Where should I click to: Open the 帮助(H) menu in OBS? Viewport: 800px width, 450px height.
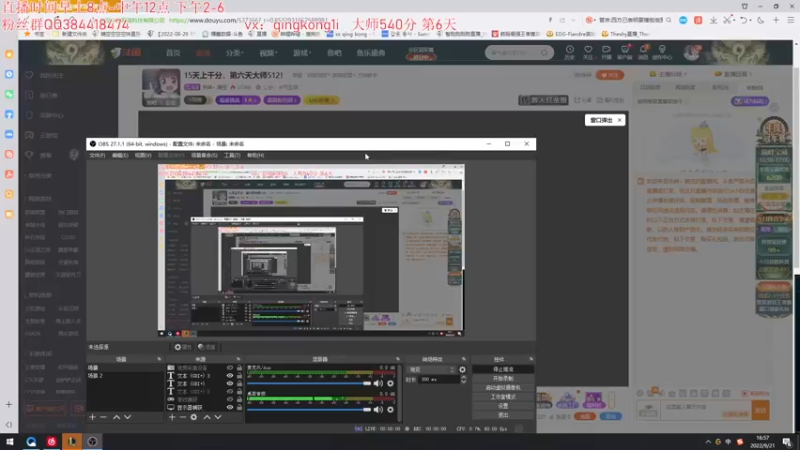click(255, 155)
